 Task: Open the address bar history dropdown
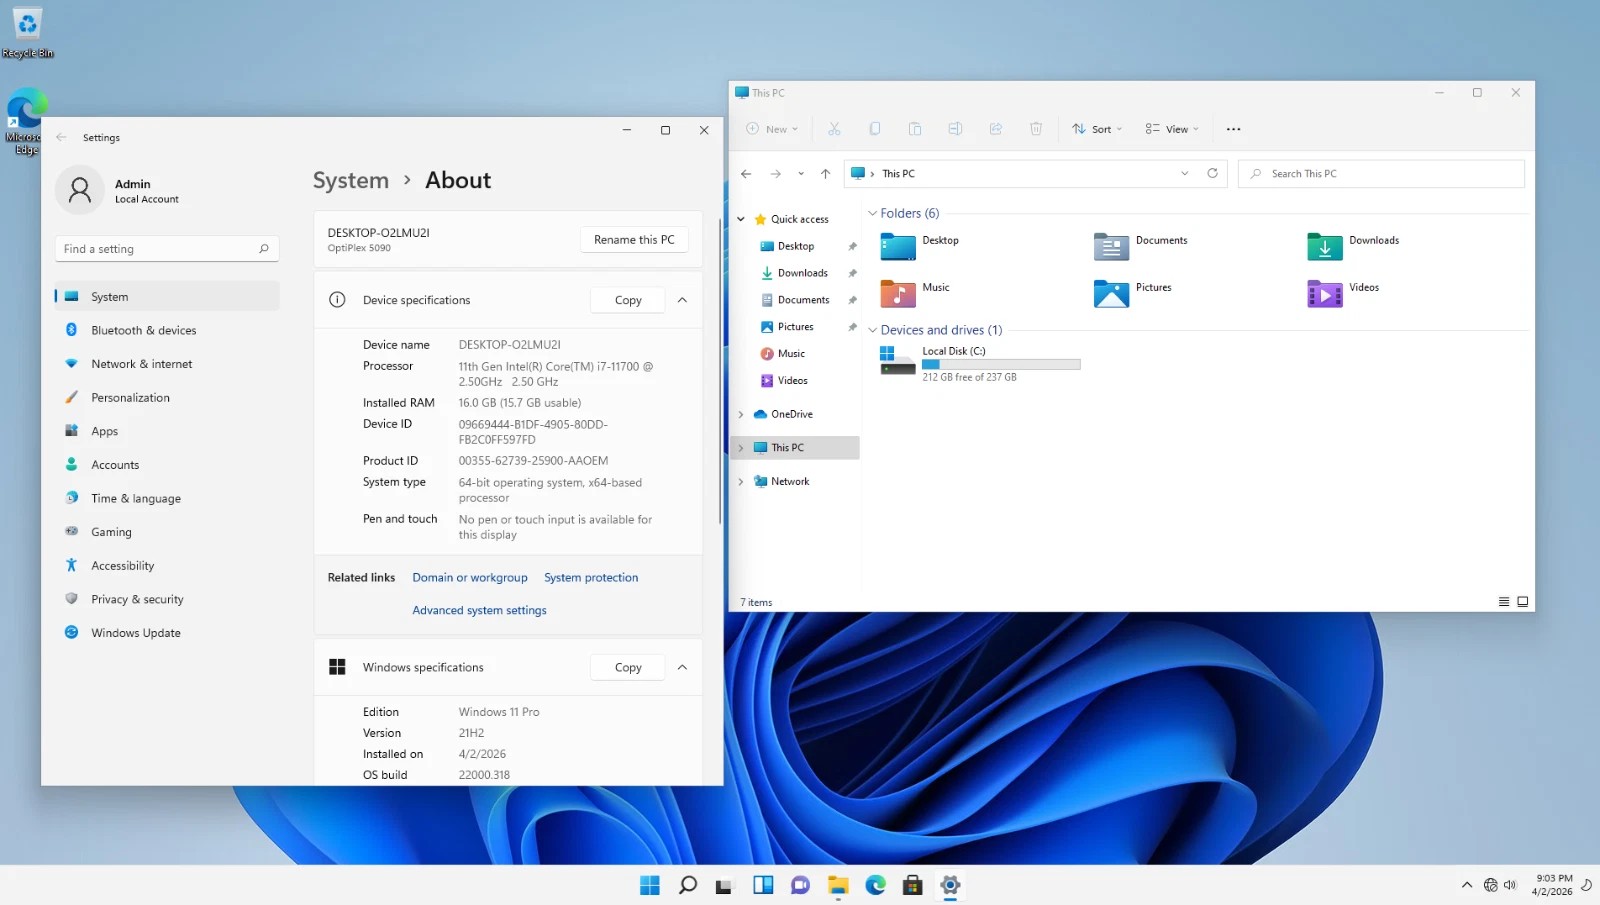point(1185,173)
